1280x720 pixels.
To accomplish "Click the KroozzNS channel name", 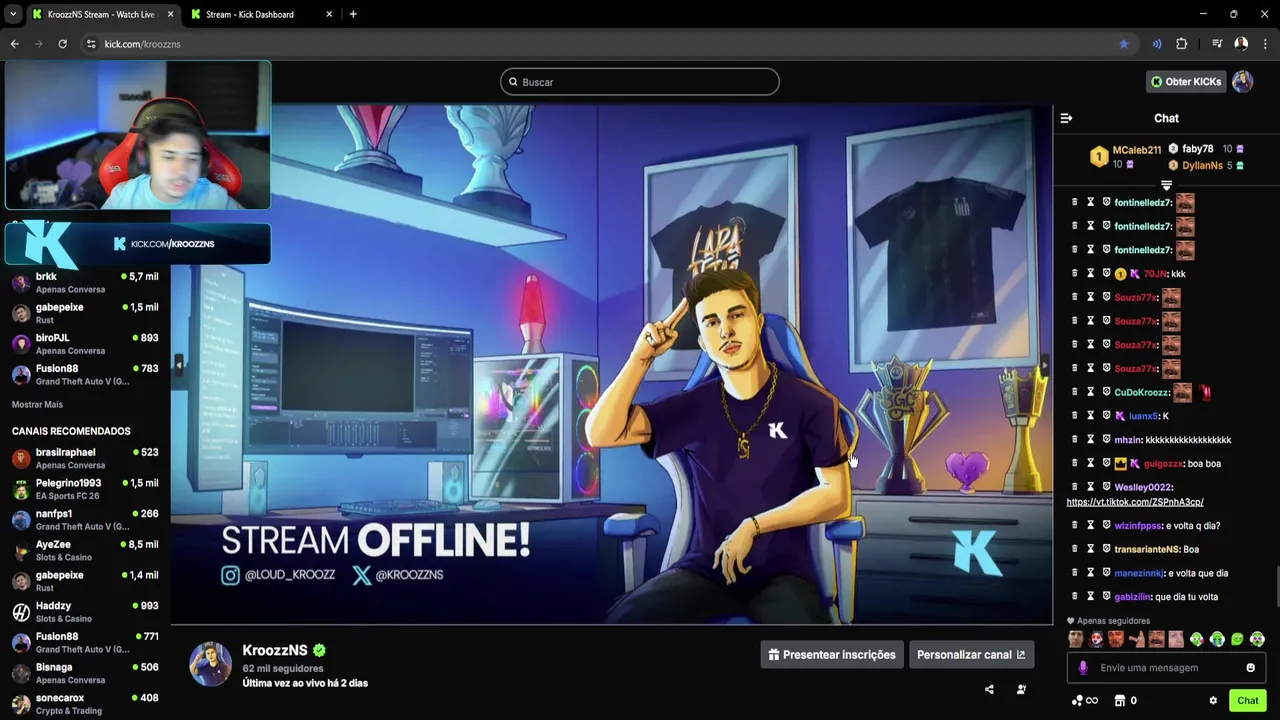I will pos(275,650).
